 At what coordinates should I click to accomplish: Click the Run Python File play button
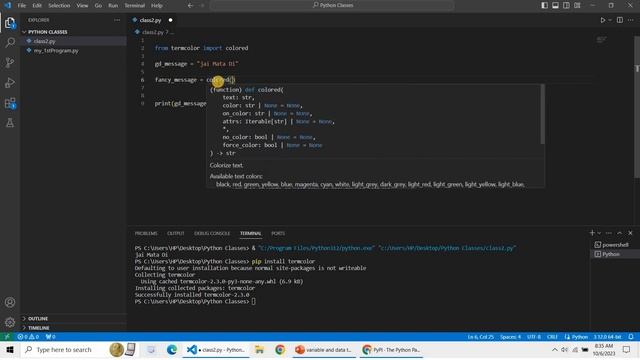point(602,20)
